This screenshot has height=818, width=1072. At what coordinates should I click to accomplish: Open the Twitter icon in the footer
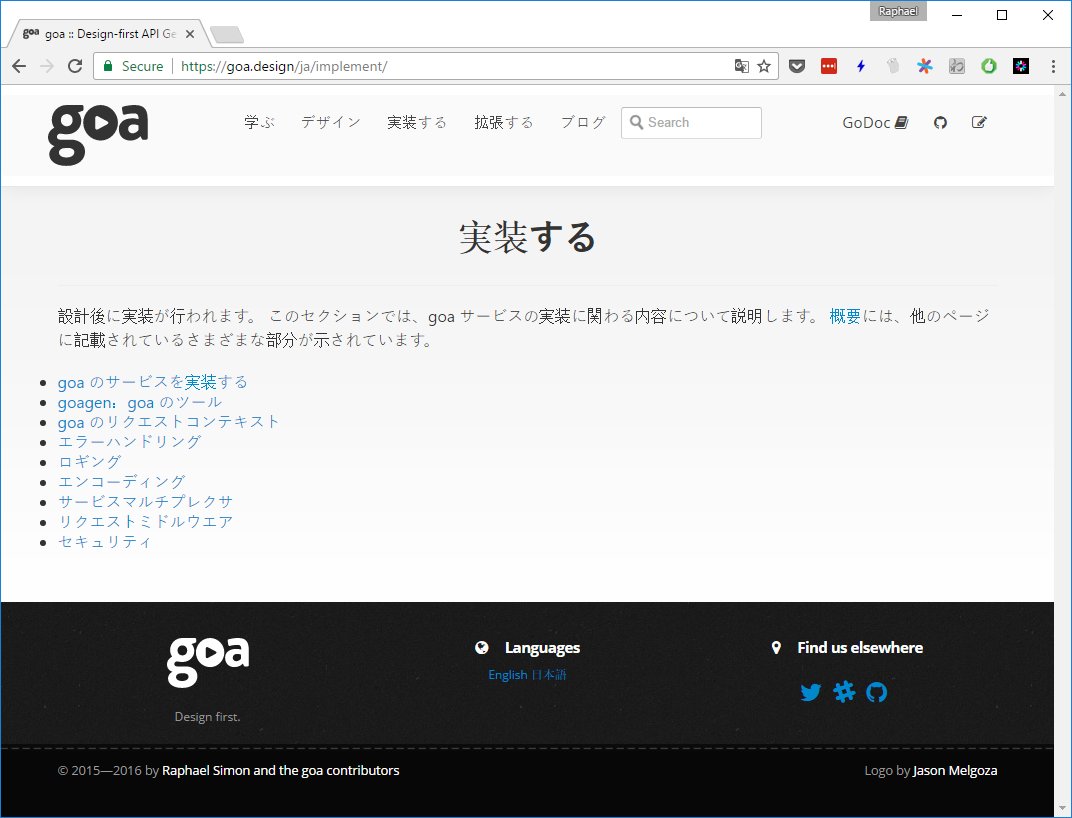[x=811, y=692]
